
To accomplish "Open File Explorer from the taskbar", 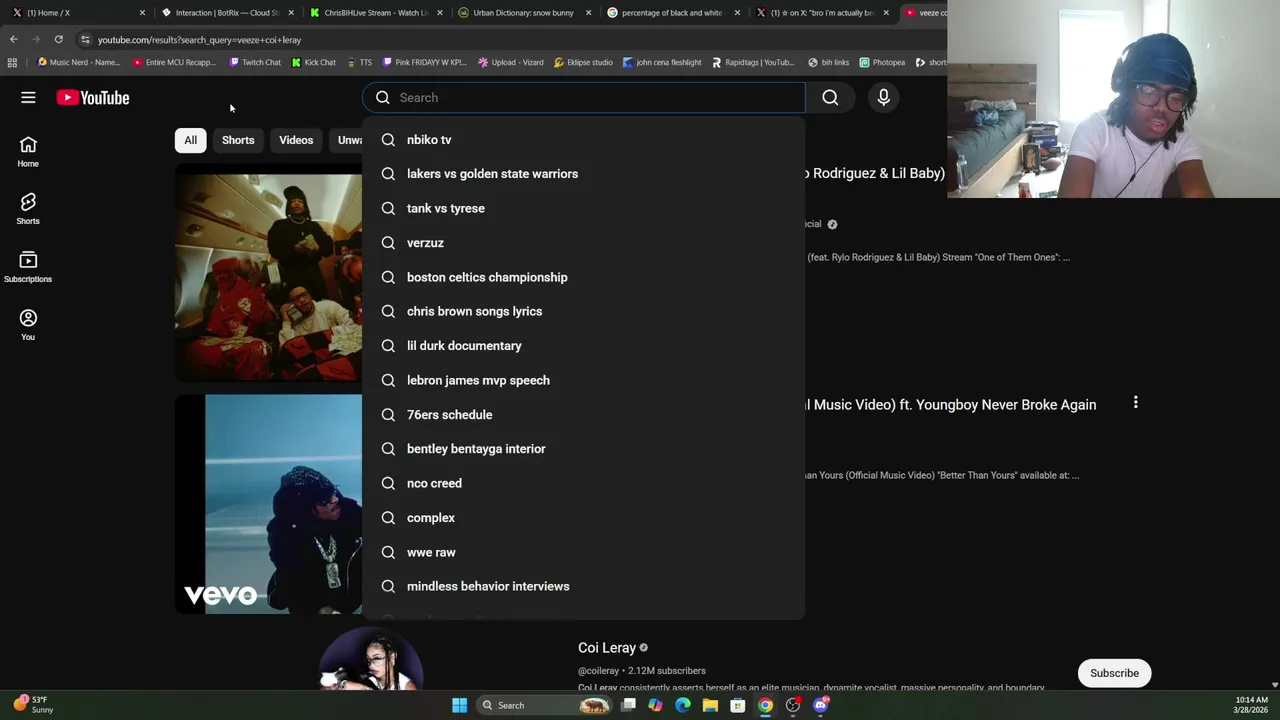I will [x=710, y=705].
